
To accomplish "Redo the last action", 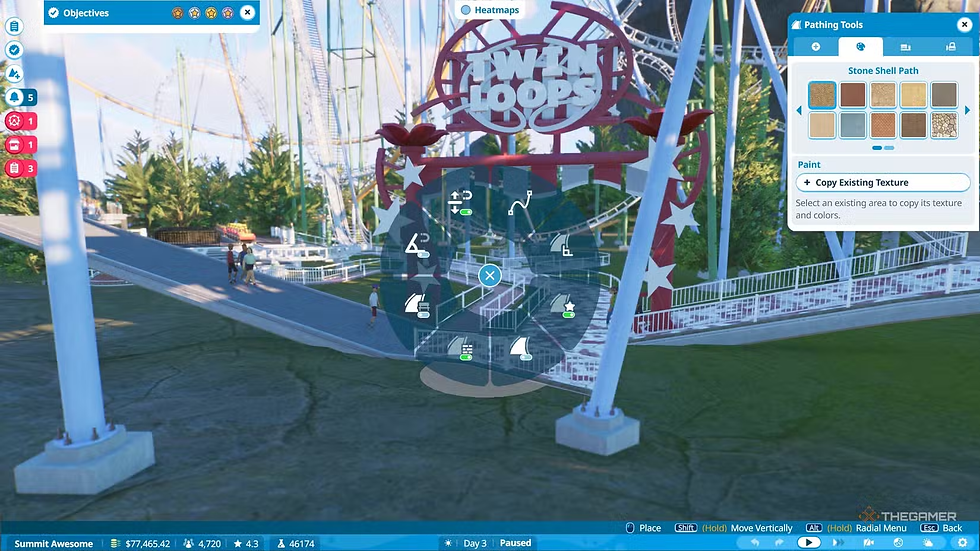I will (x=779, y=542).
